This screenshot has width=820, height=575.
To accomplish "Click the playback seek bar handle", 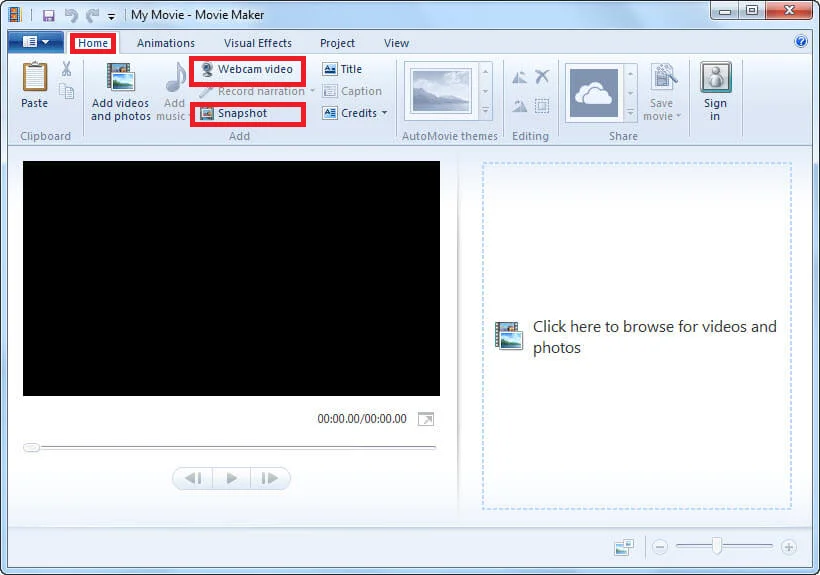I will (31, 447).
